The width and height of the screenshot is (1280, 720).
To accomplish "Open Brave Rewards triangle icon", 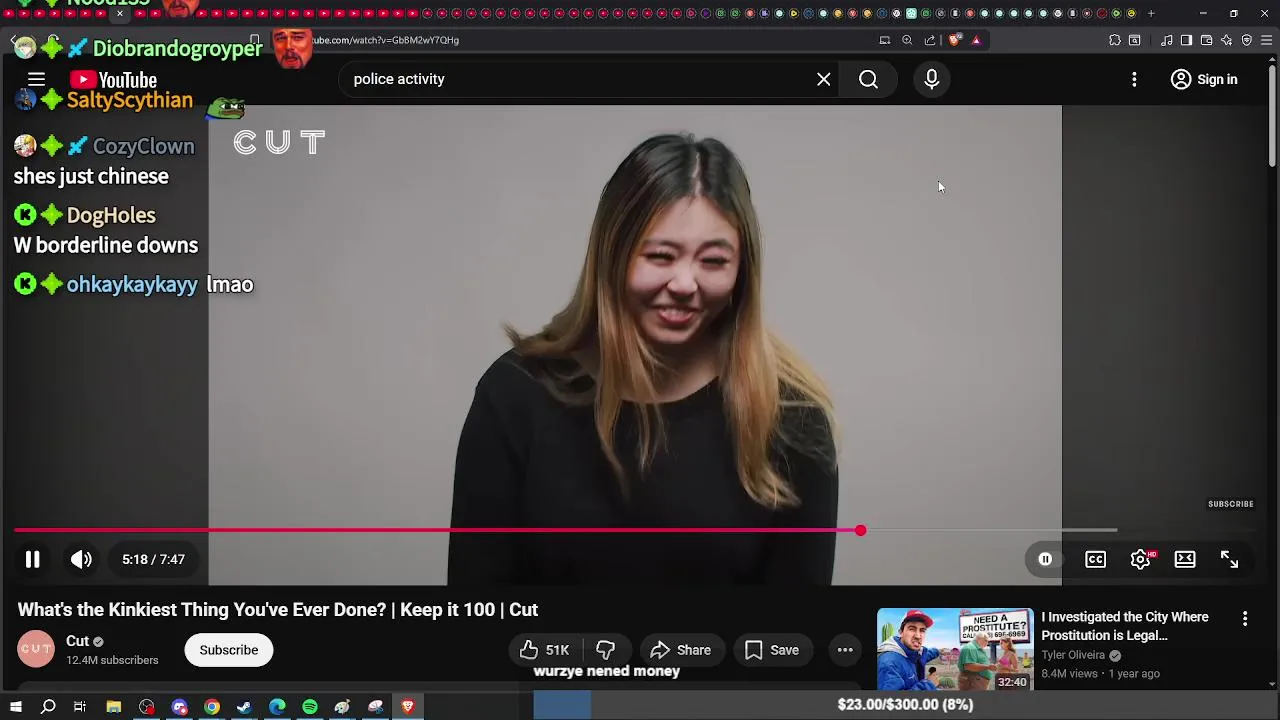I will click(x=976, y=40).
